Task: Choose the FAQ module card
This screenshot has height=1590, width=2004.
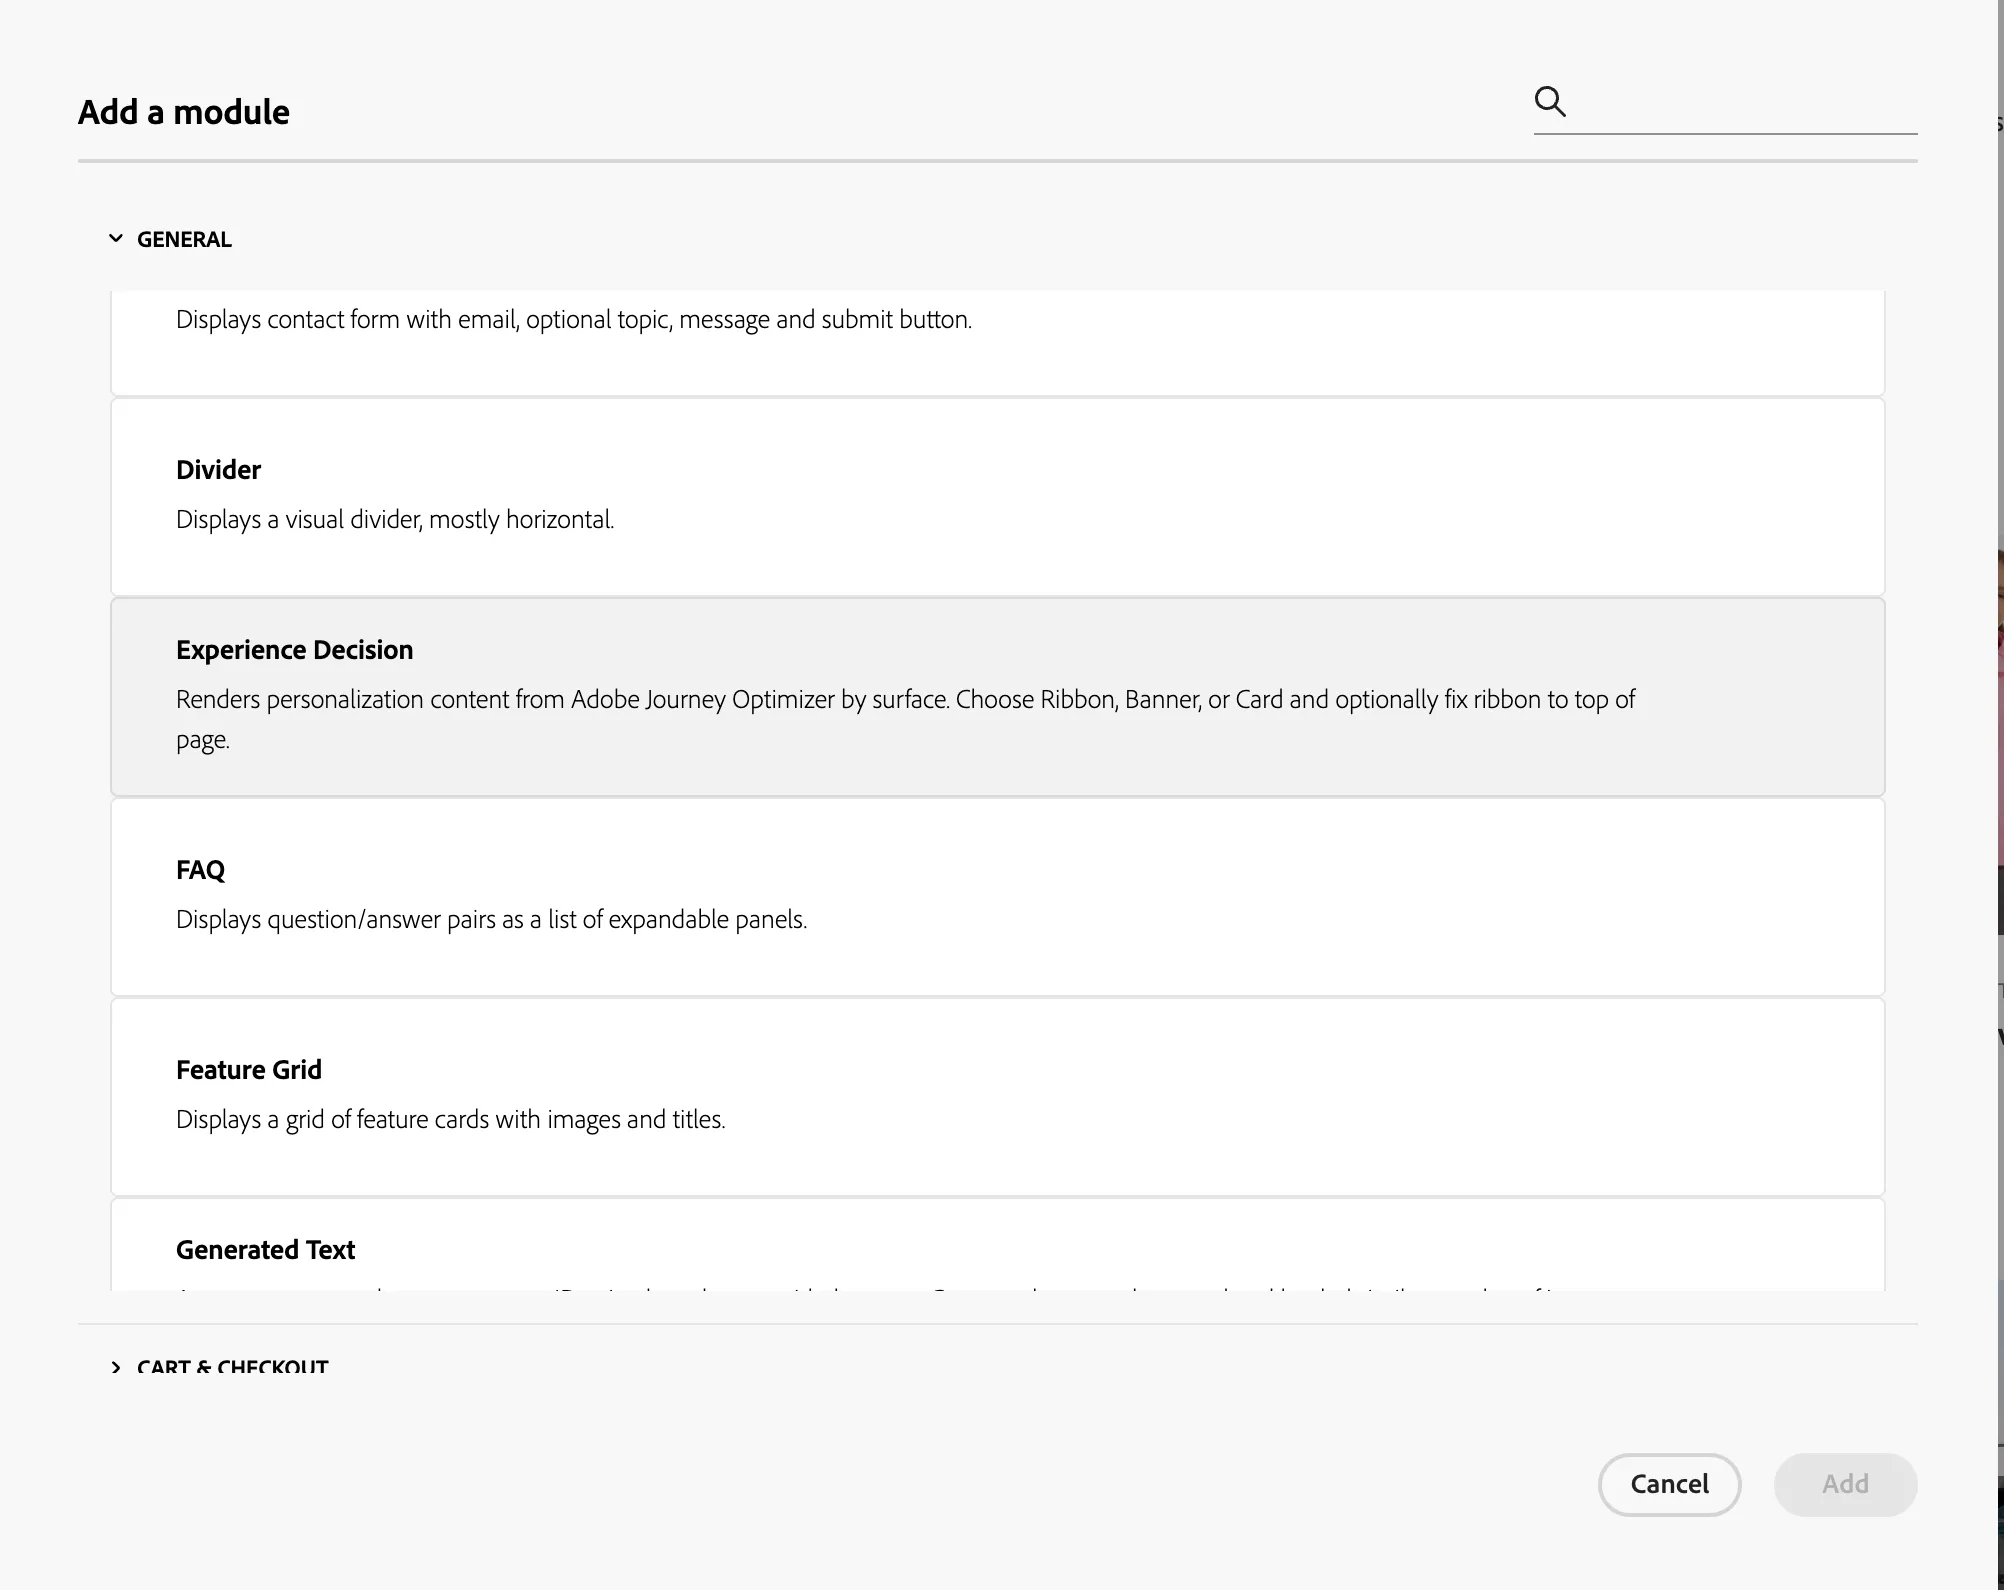Action: [x=997, y=896]
